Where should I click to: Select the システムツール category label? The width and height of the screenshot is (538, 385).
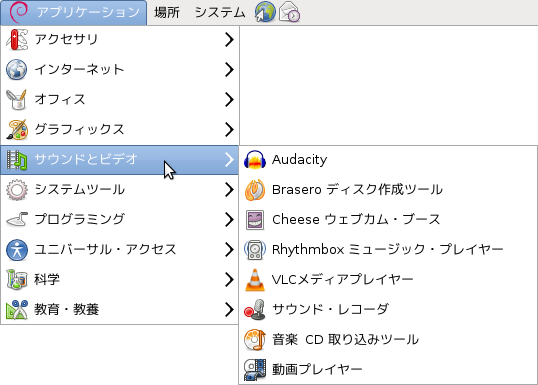point(80,189)
